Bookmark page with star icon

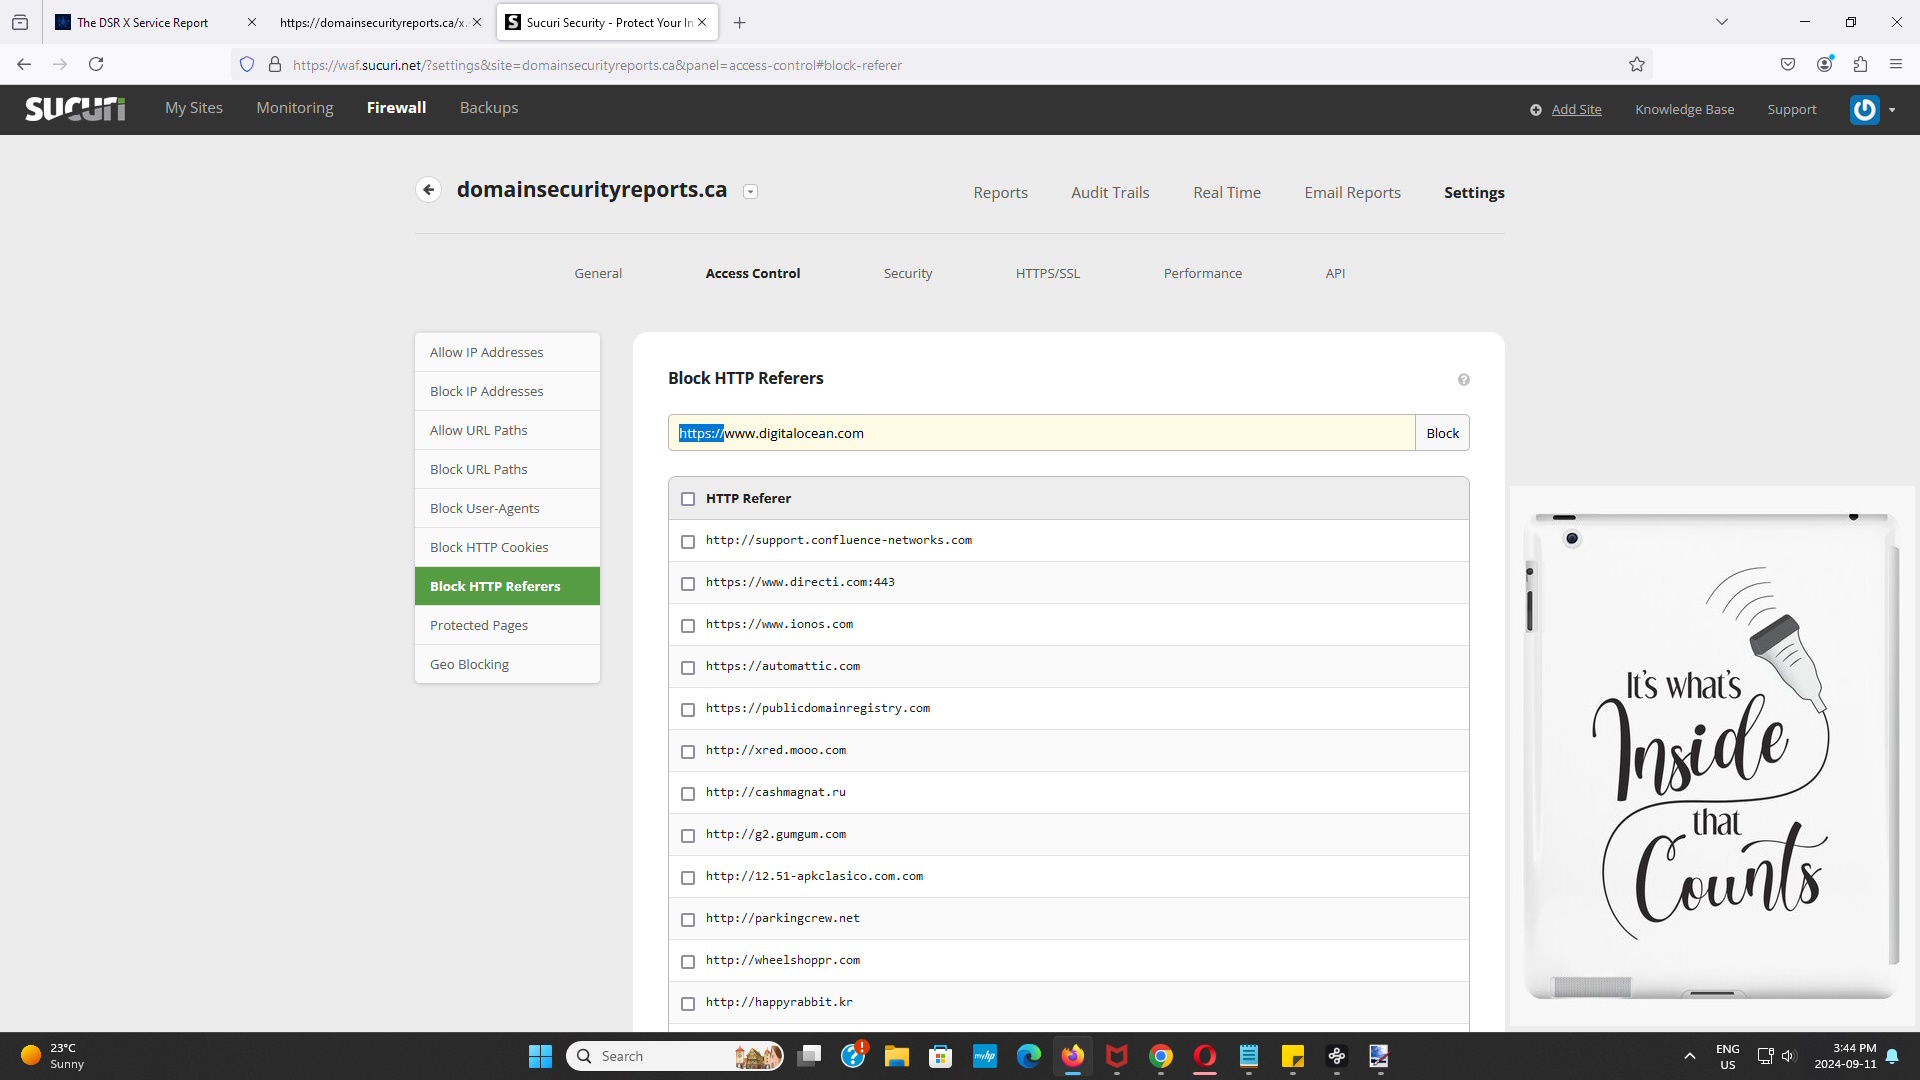[1637, 64]
